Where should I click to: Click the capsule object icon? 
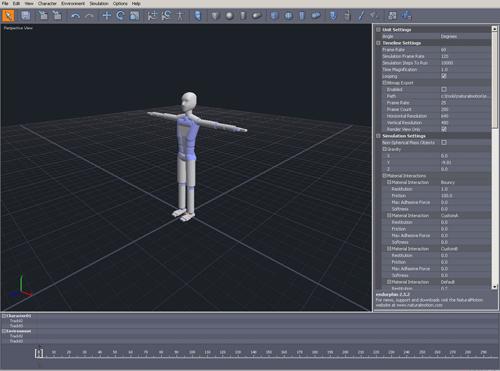[x=257, y=16]
